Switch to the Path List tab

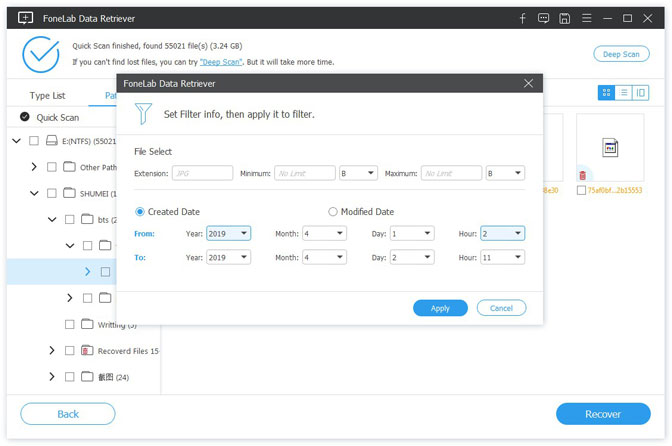111,96
